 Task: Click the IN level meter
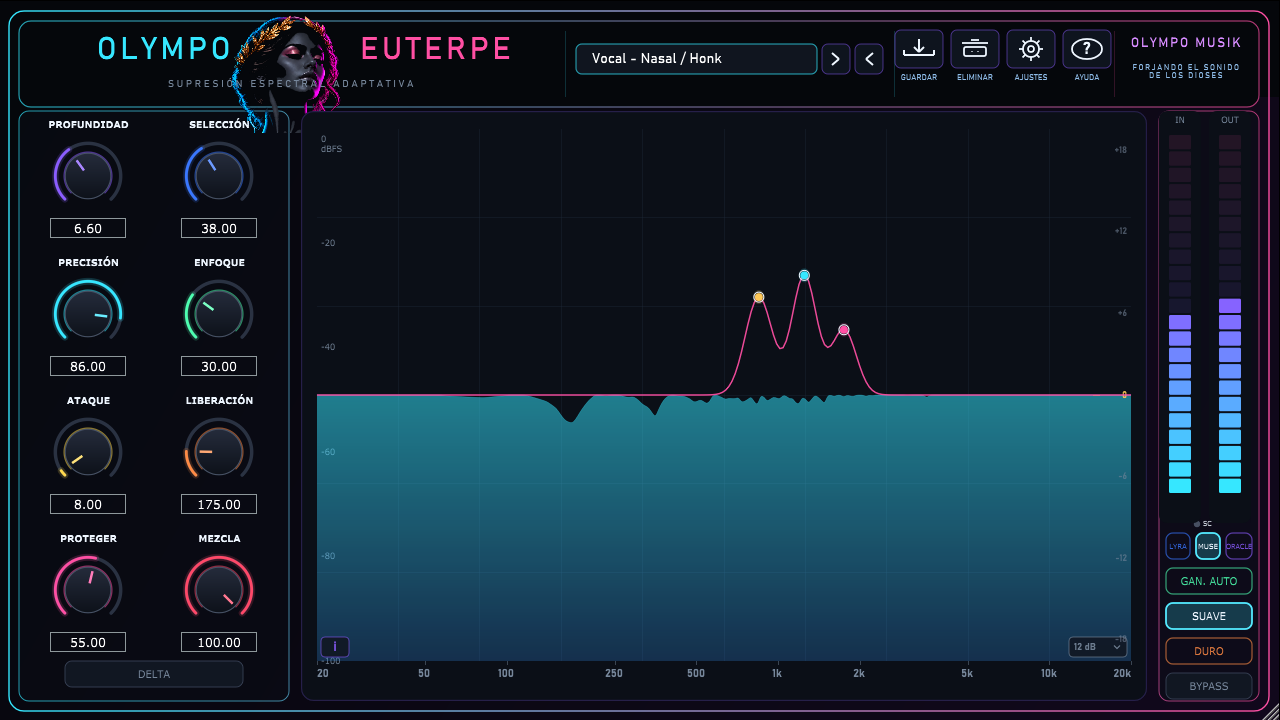coord(1180,314)
